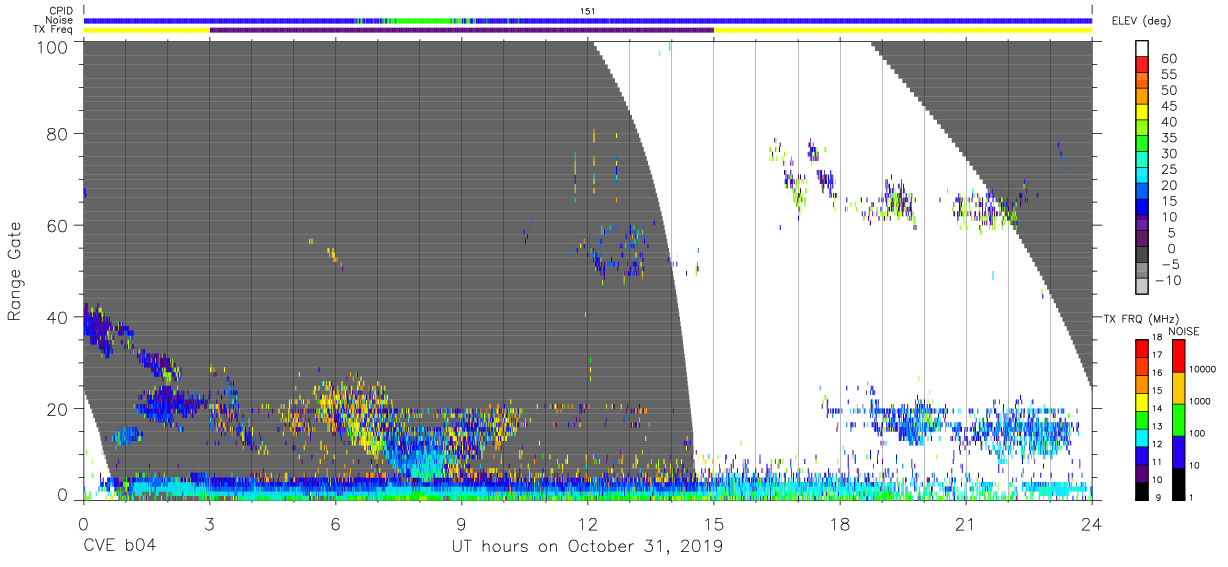Click the 'TX Freq' row label above the plot
Image resolution: width=1228 pixels, height=567 pixels.
pyautogui.click(x=55, y=30)
